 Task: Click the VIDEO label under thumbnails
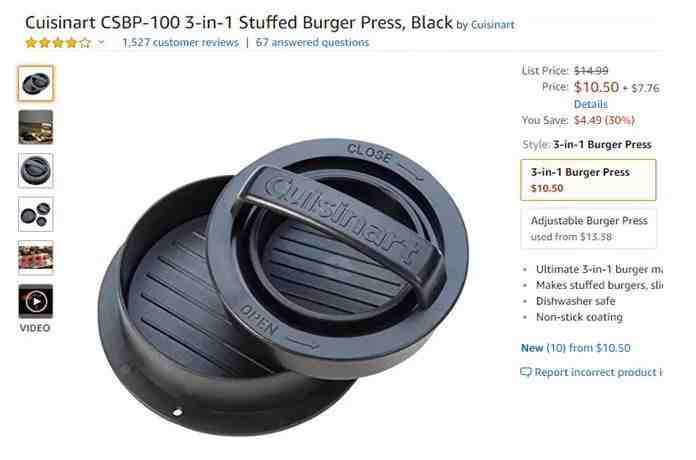(x=35, y=328)
